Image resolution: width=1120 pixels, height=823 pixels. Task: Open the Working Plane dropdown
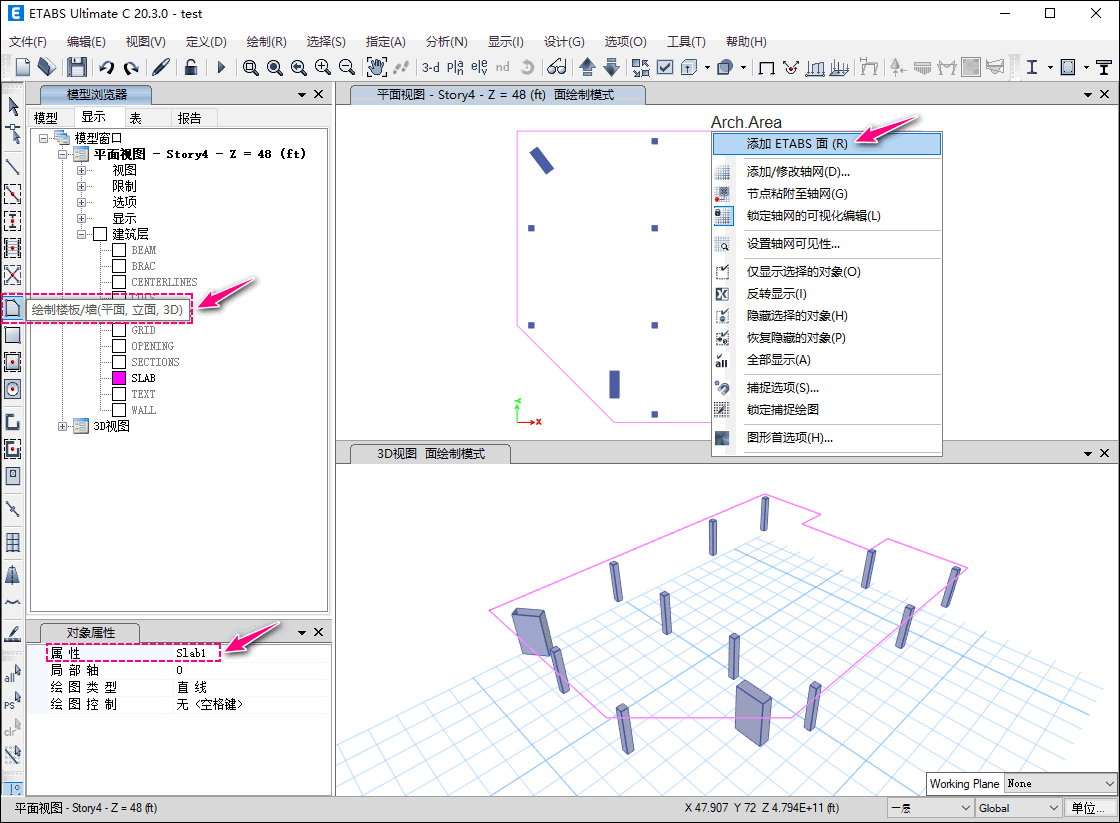1060,783
